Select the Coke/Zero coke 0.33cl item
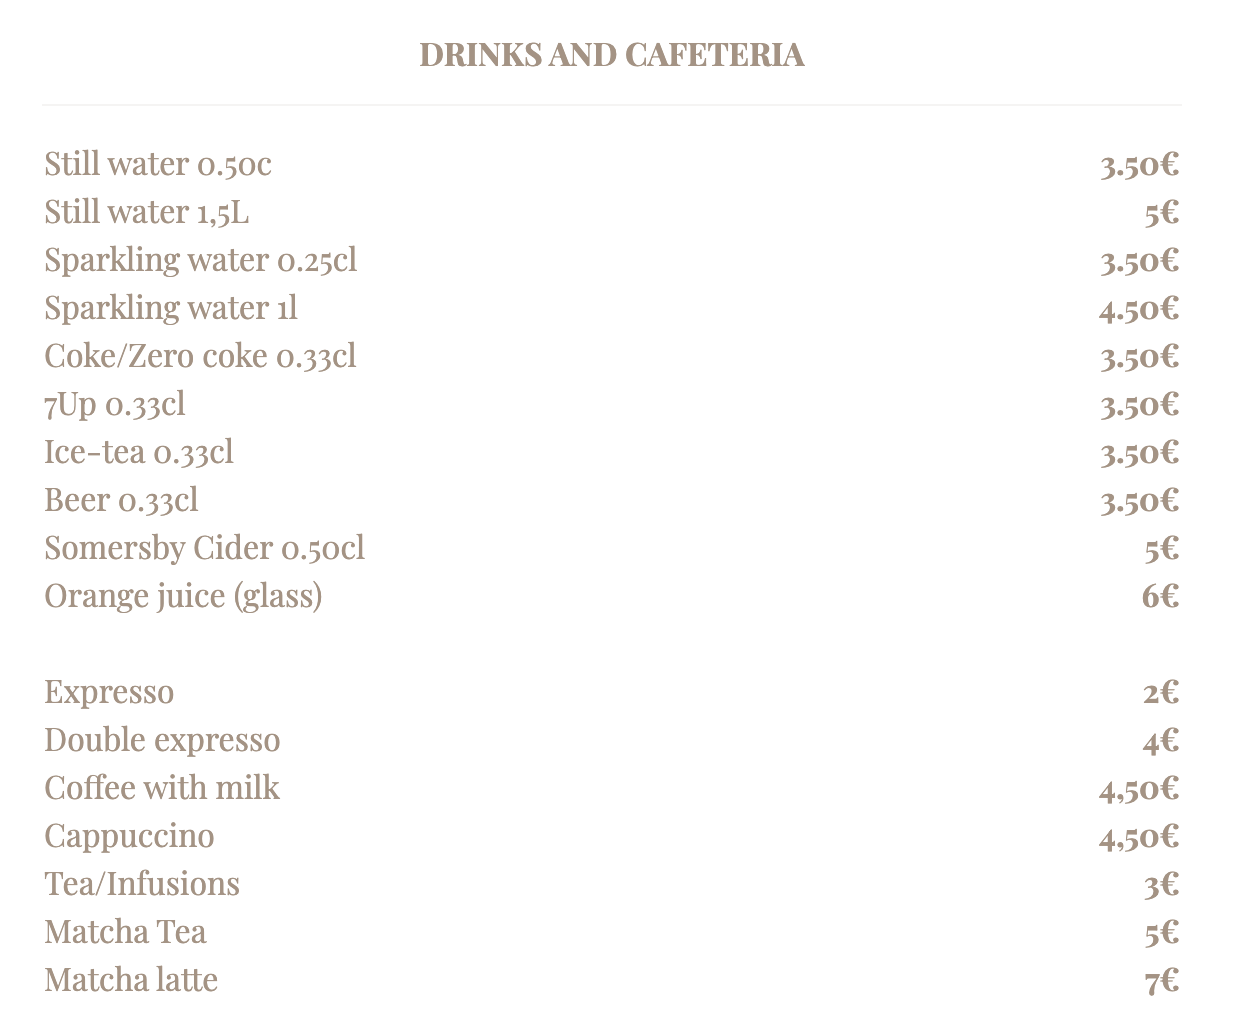The width and height of the screenshot is (1240, 1030). point(200,356)
